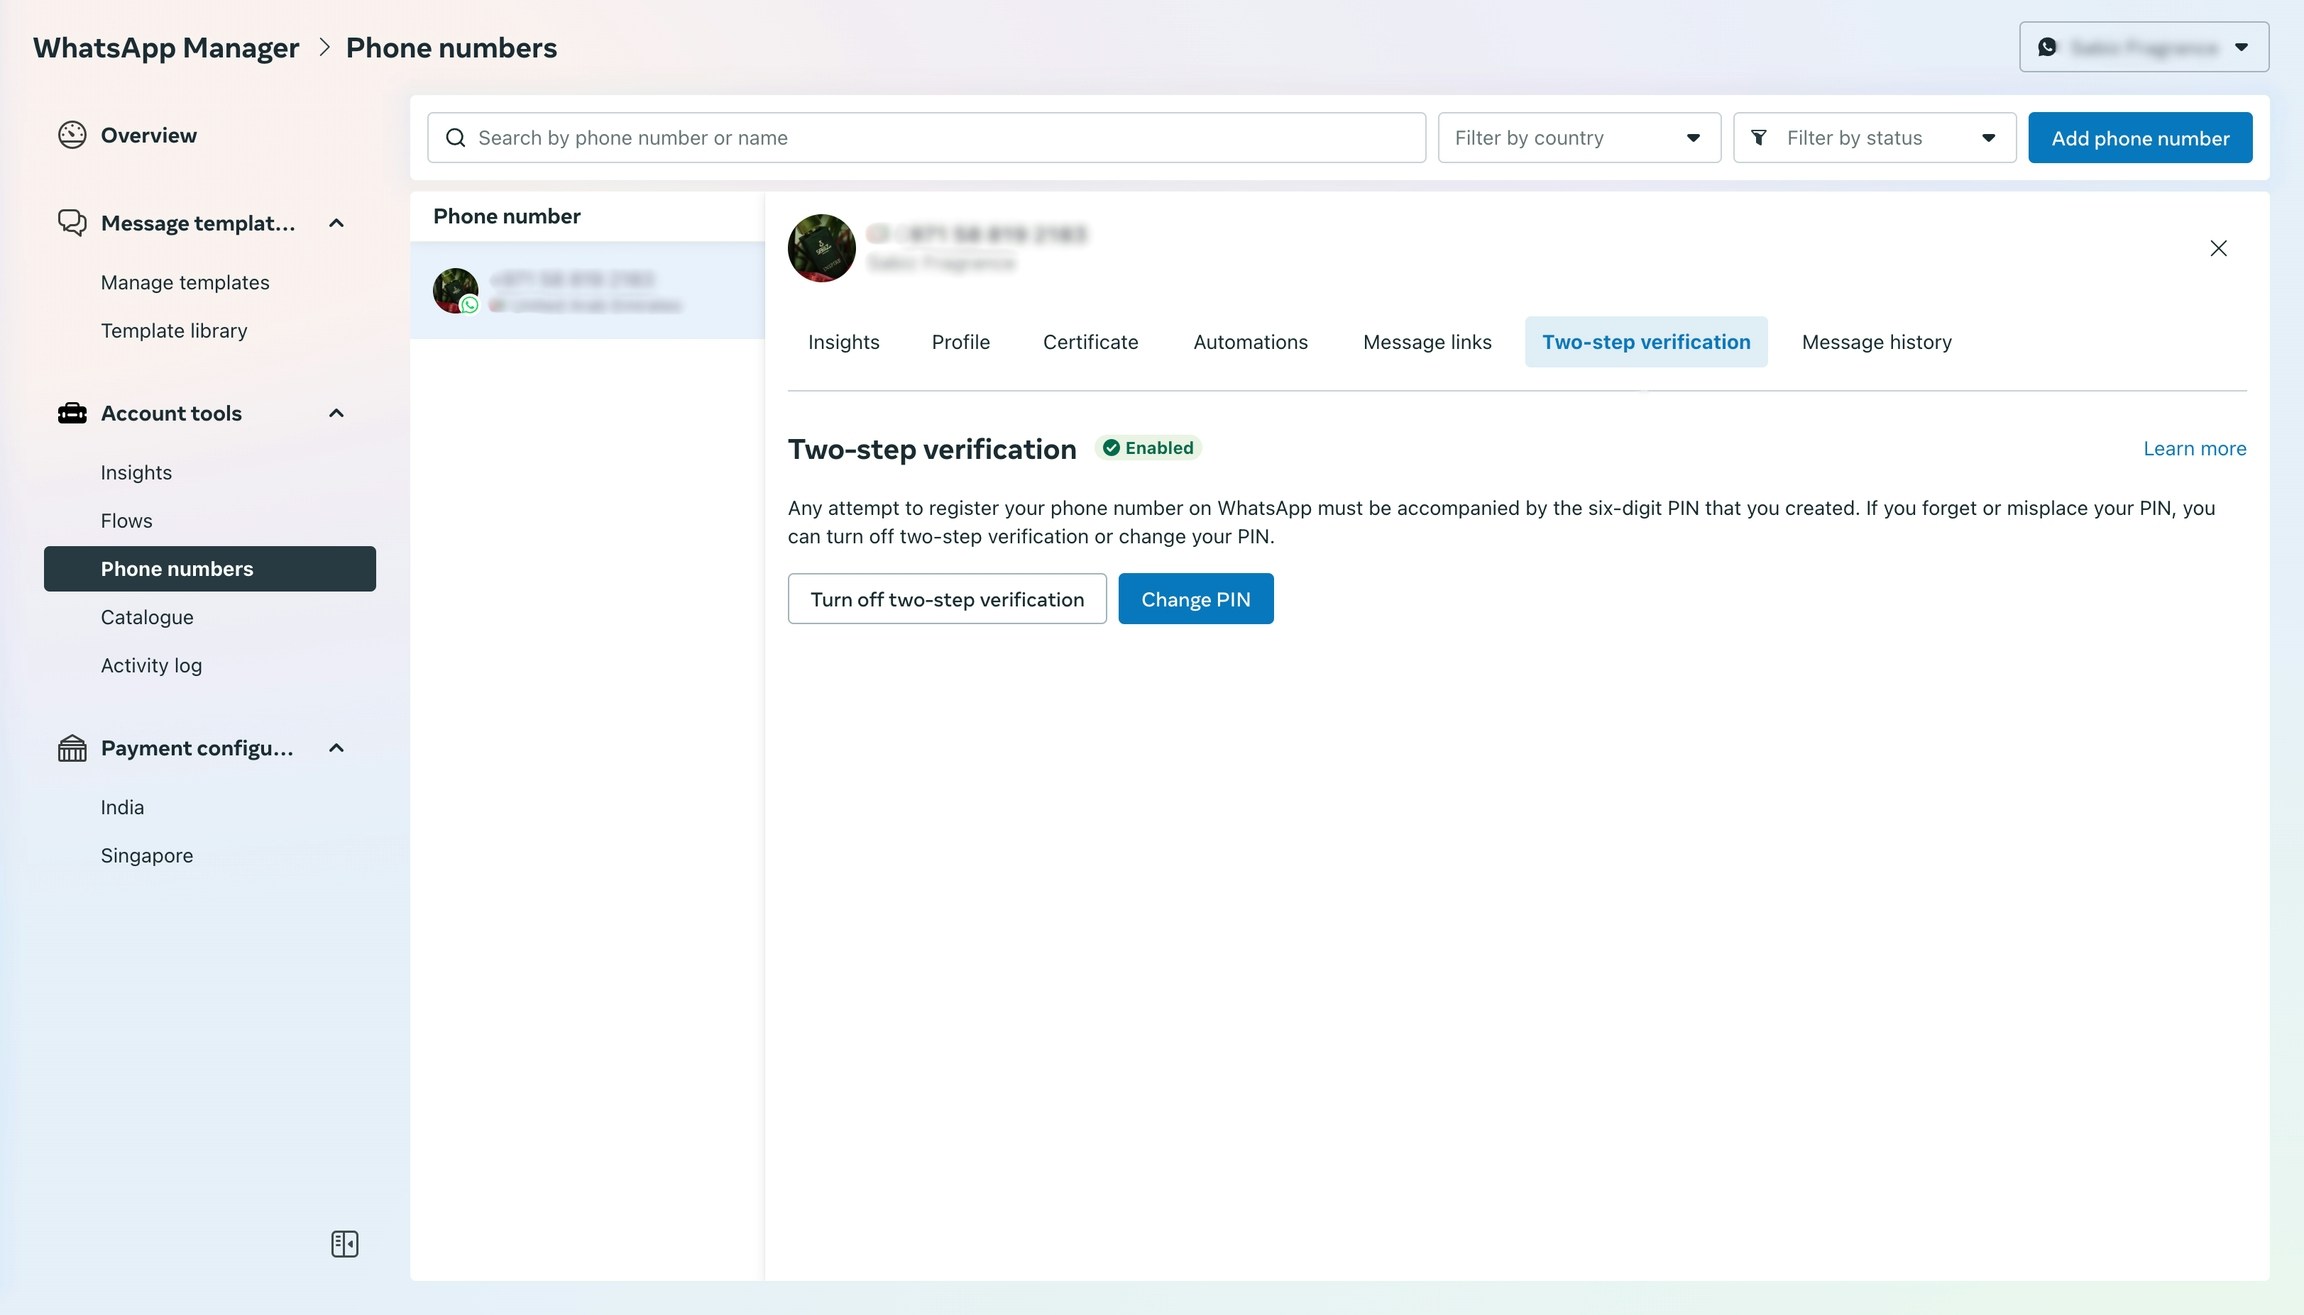The width and height of the screenshot is (2304, 1315).
Task: Click the Message templates chat icon
Action: (x=72, y=222)
